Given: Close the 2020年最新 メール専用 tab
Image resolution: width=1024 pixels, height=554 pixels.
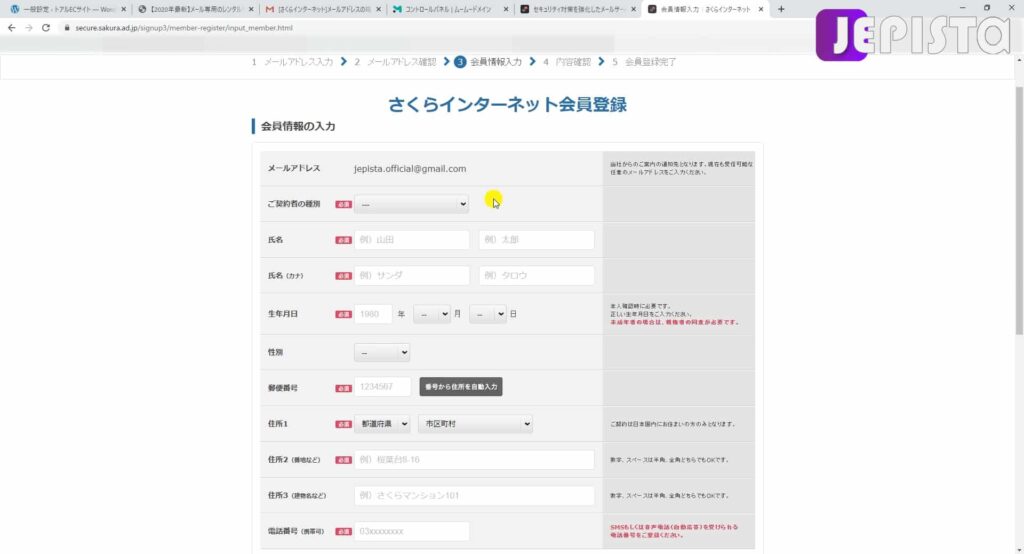Looking at the screenshot, I should pyautogui.click(x=251, y=9).
